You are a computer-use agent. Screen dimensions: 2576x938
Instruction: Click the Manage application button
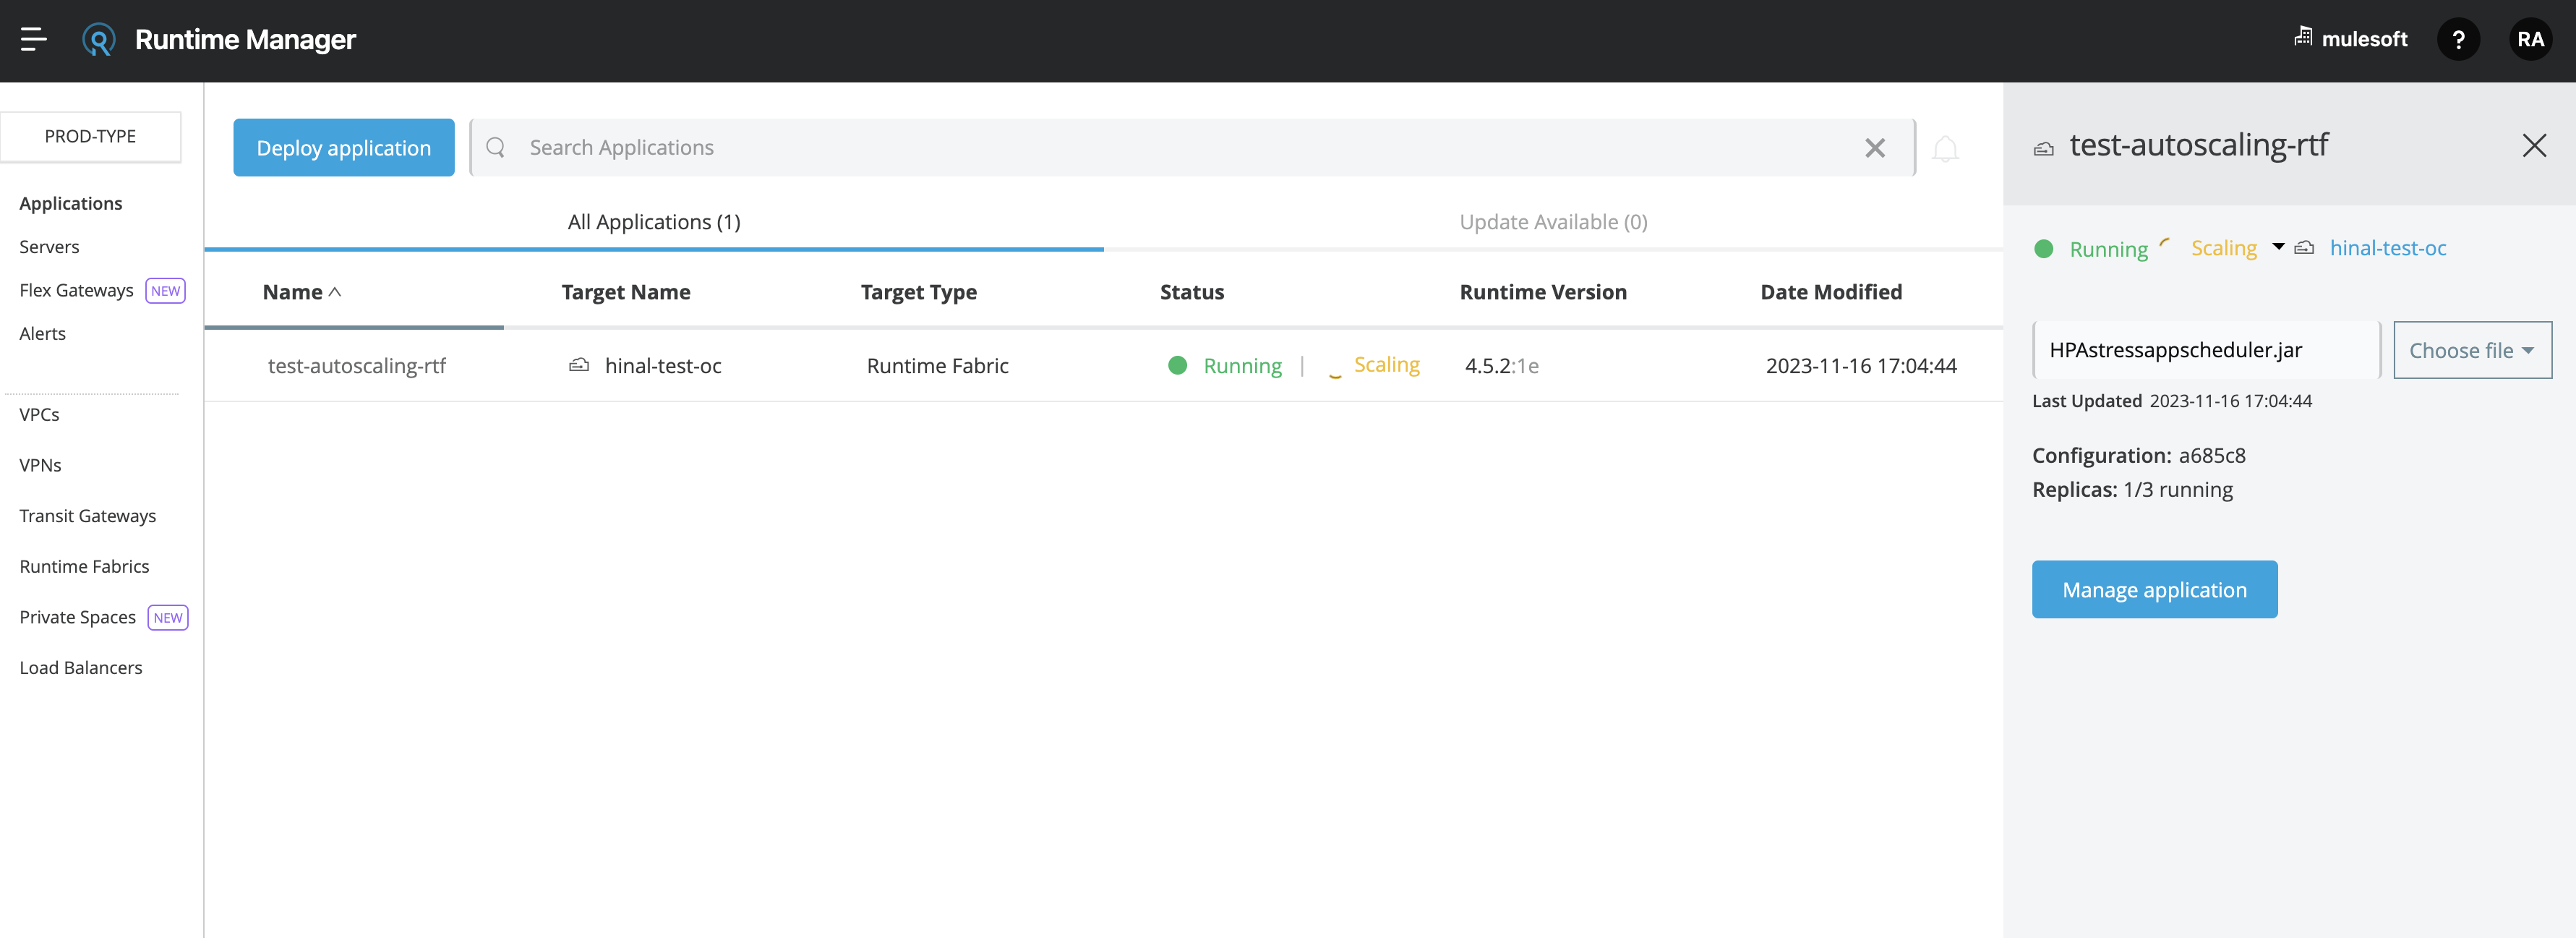tap(2154, 589)
